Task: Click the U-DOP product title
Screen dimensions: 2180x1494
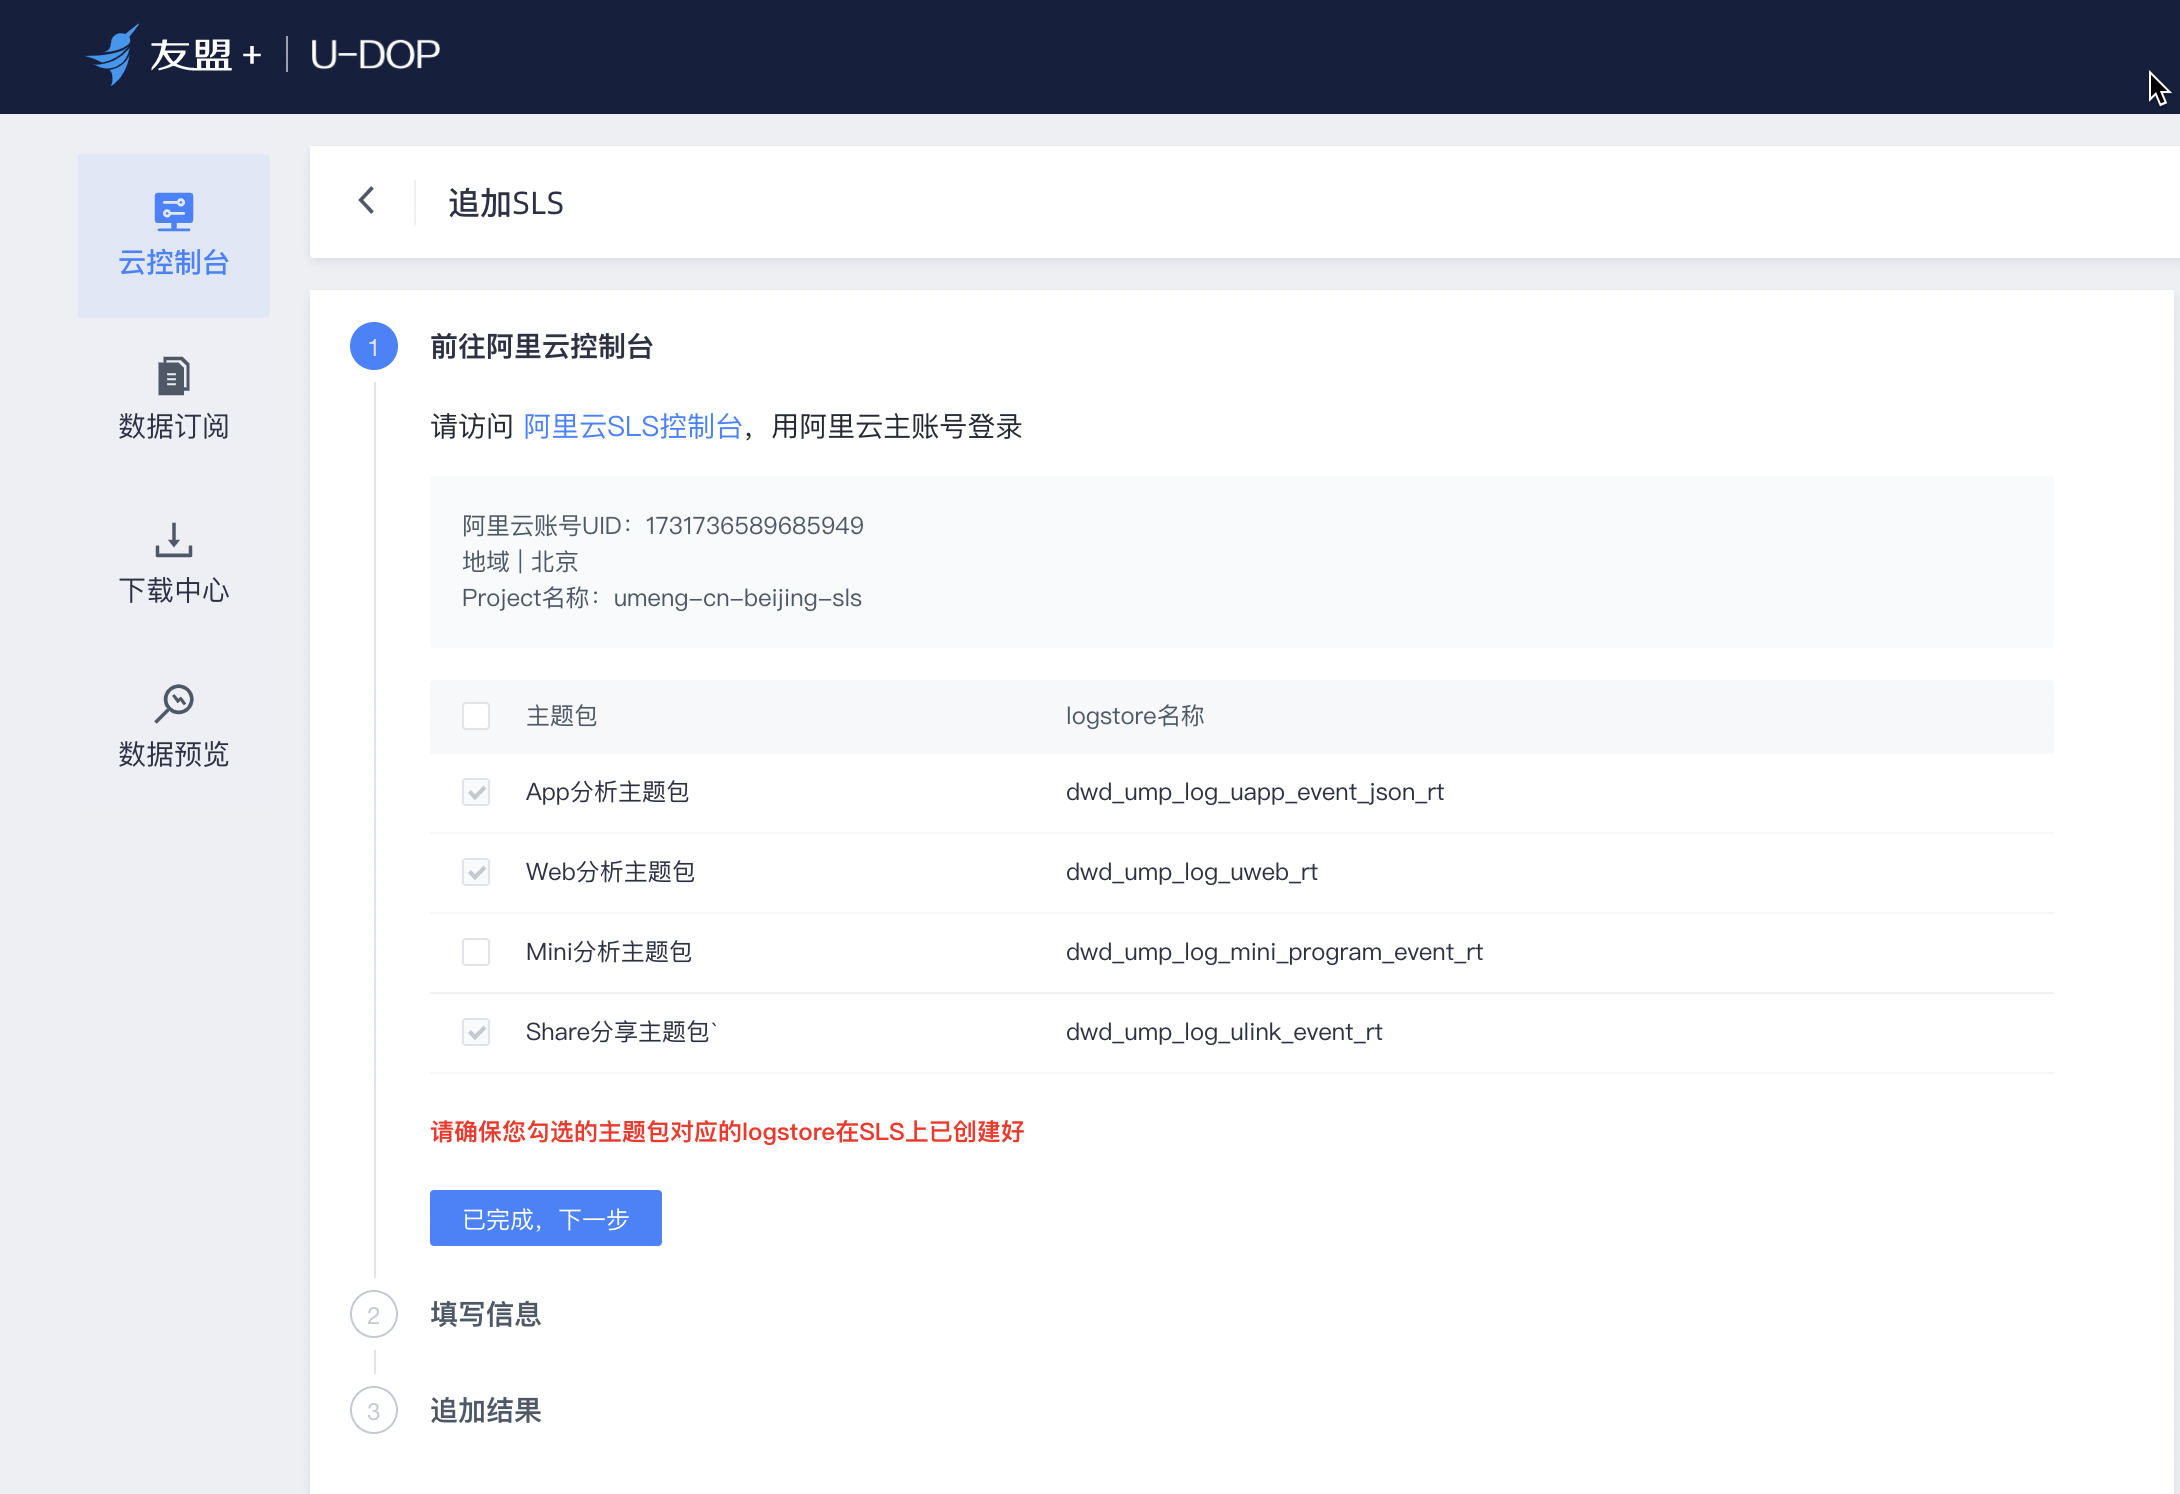Action: click(x=375, y=55)
